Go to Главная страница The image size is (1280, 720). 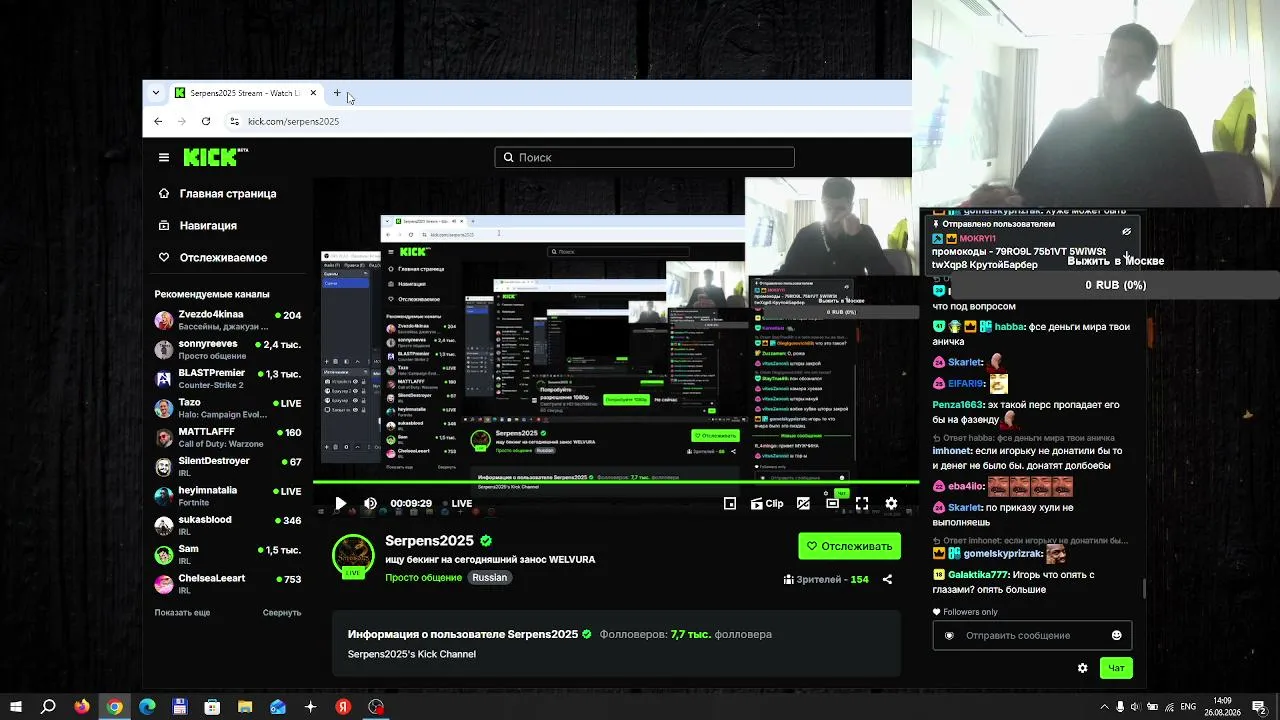(217, 194)
